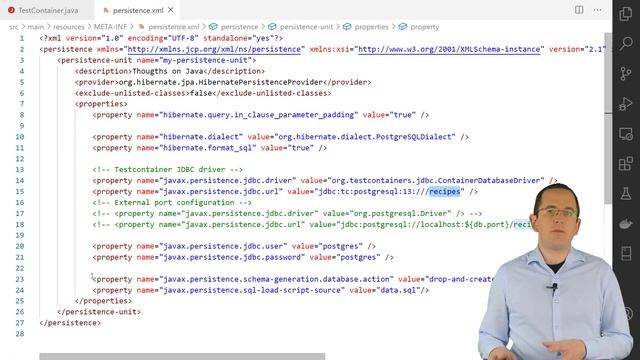This screenshot has width=640, height=360.
Task: Click "org.postgresql.Driver" in commented line
Action: (x=400, y=213)
